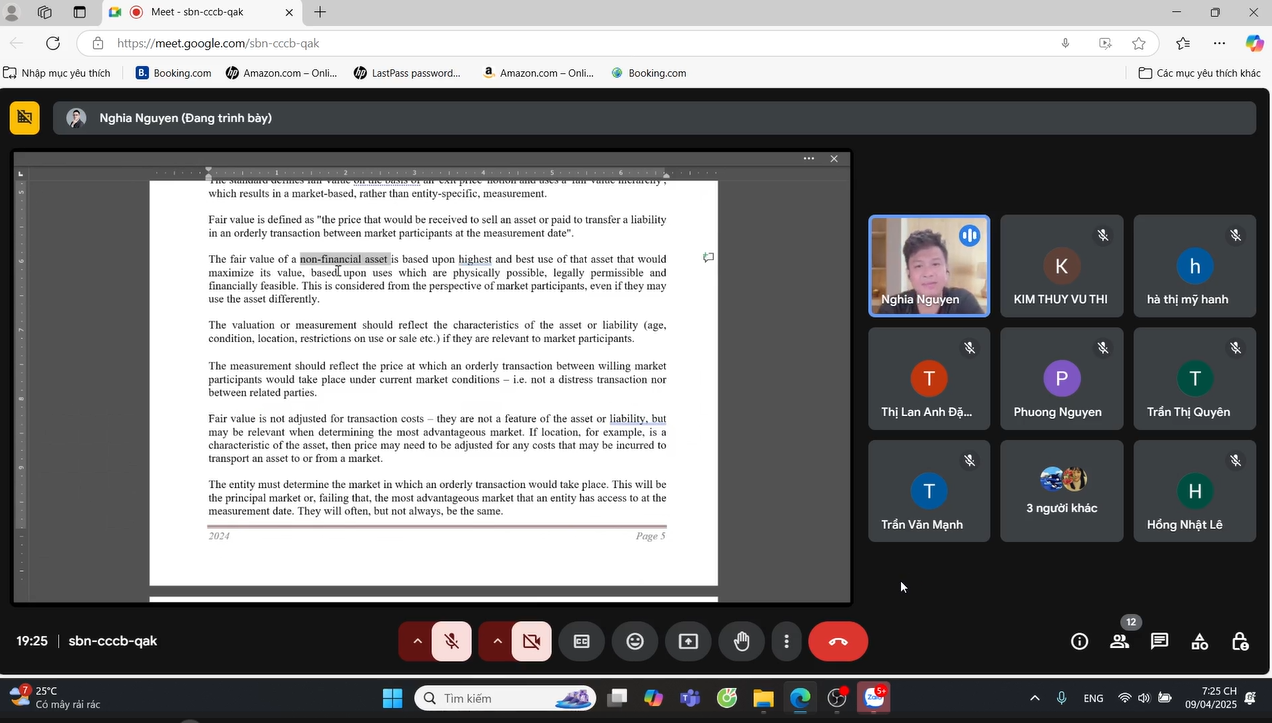Open LastPass password bookmark
The image size is (1272, 723).
tap(407, 73)
